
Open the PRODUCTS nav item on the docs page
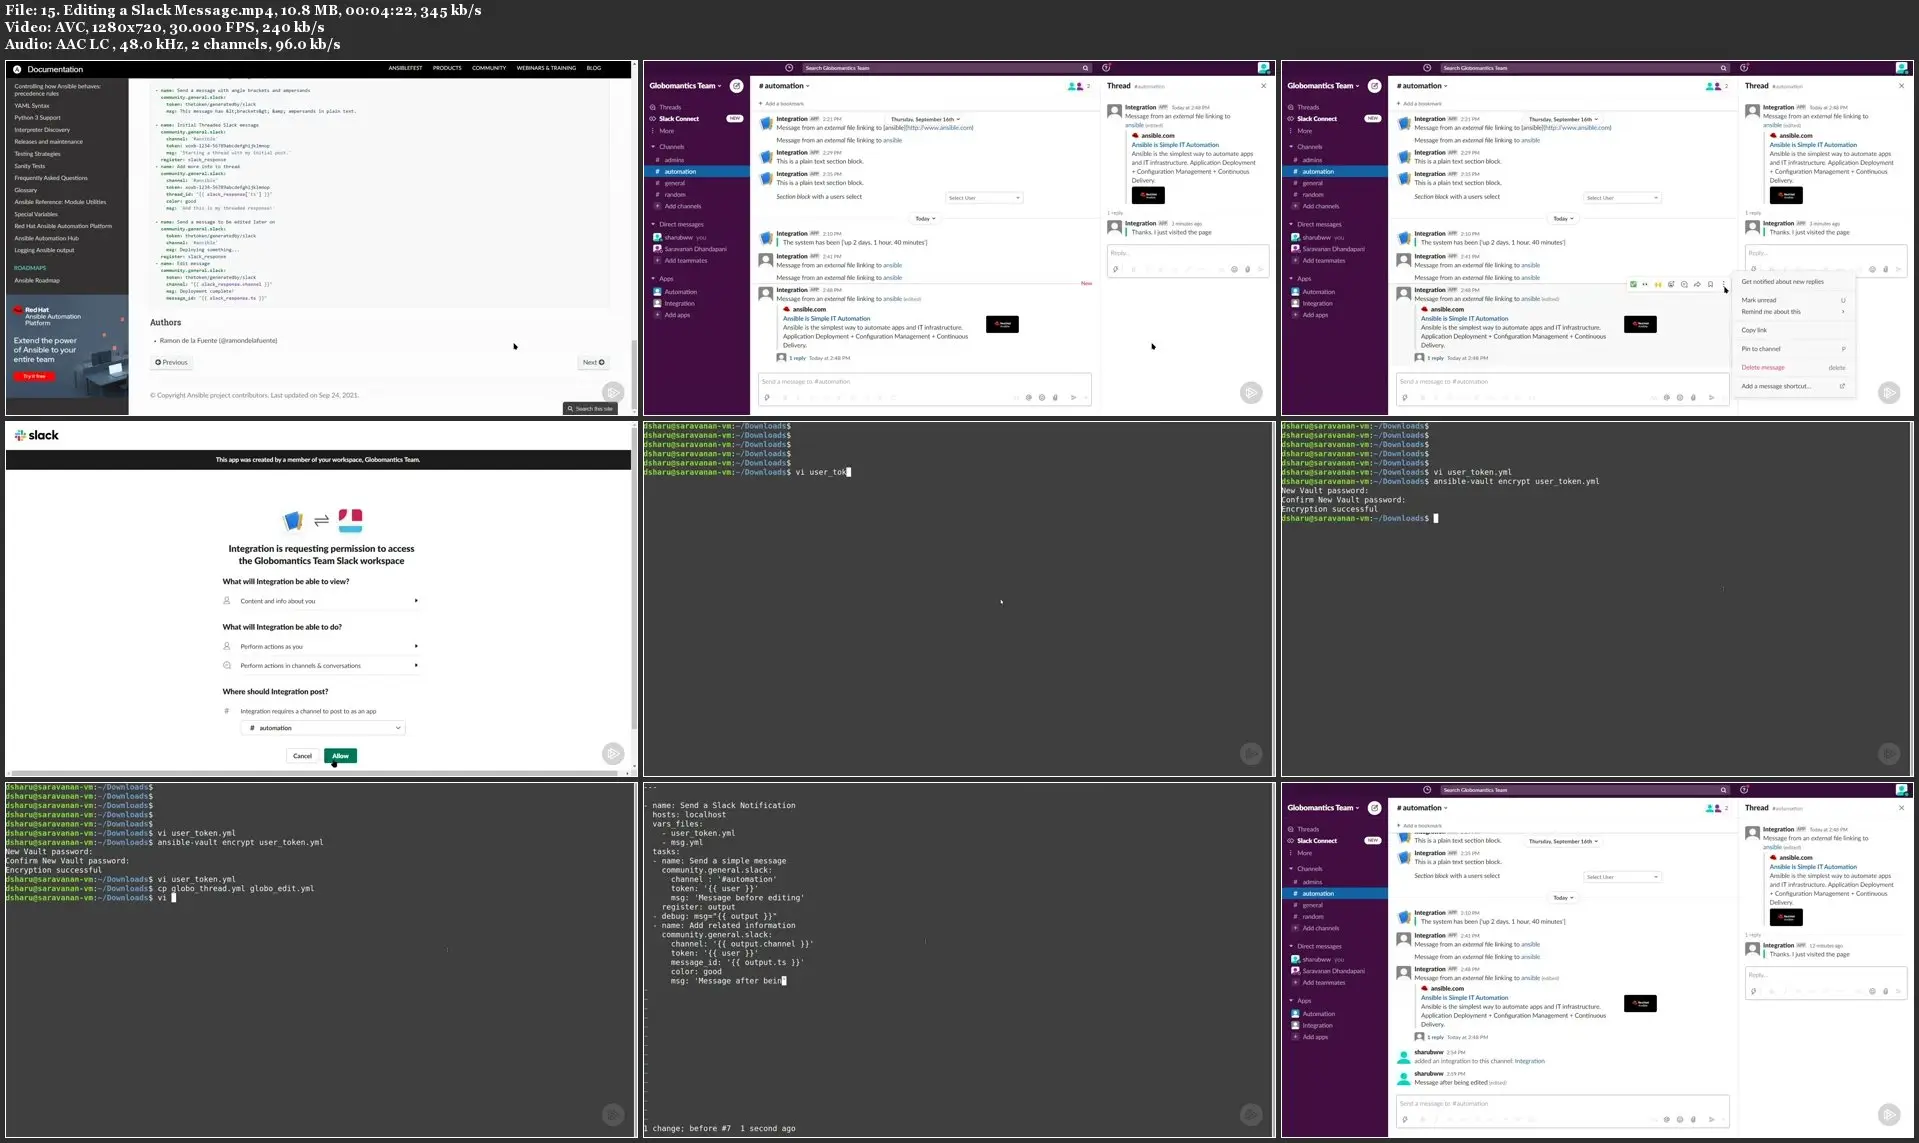pos(447,68)
